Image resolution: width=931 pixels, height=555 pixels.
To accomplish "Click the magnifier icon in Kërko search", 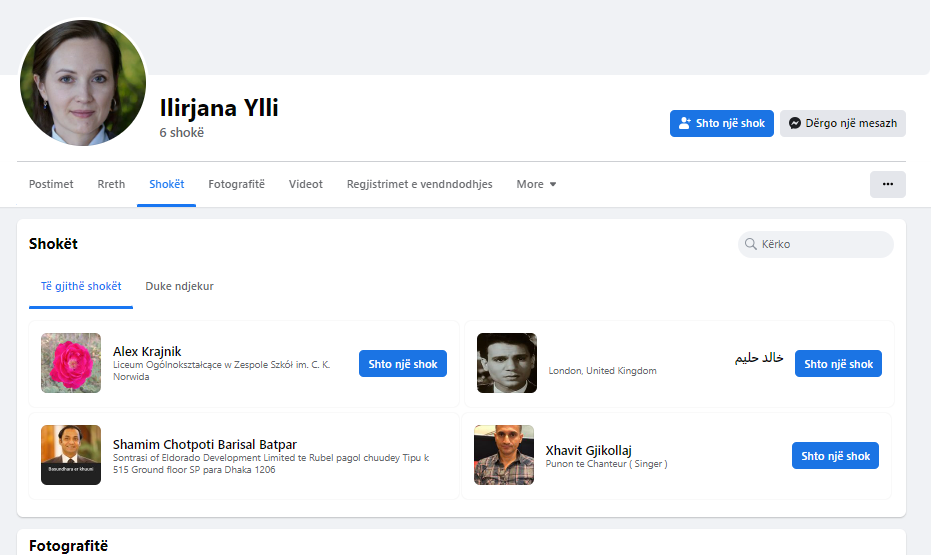I will pos(750,244).
